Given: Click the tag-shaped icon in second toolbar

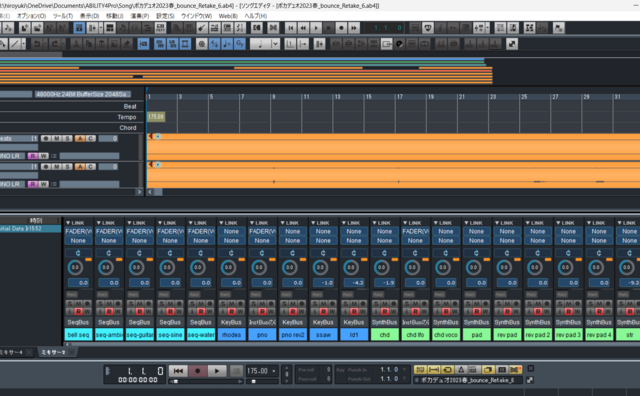Looking at the screenshot, I should click(x=387, y=44).
